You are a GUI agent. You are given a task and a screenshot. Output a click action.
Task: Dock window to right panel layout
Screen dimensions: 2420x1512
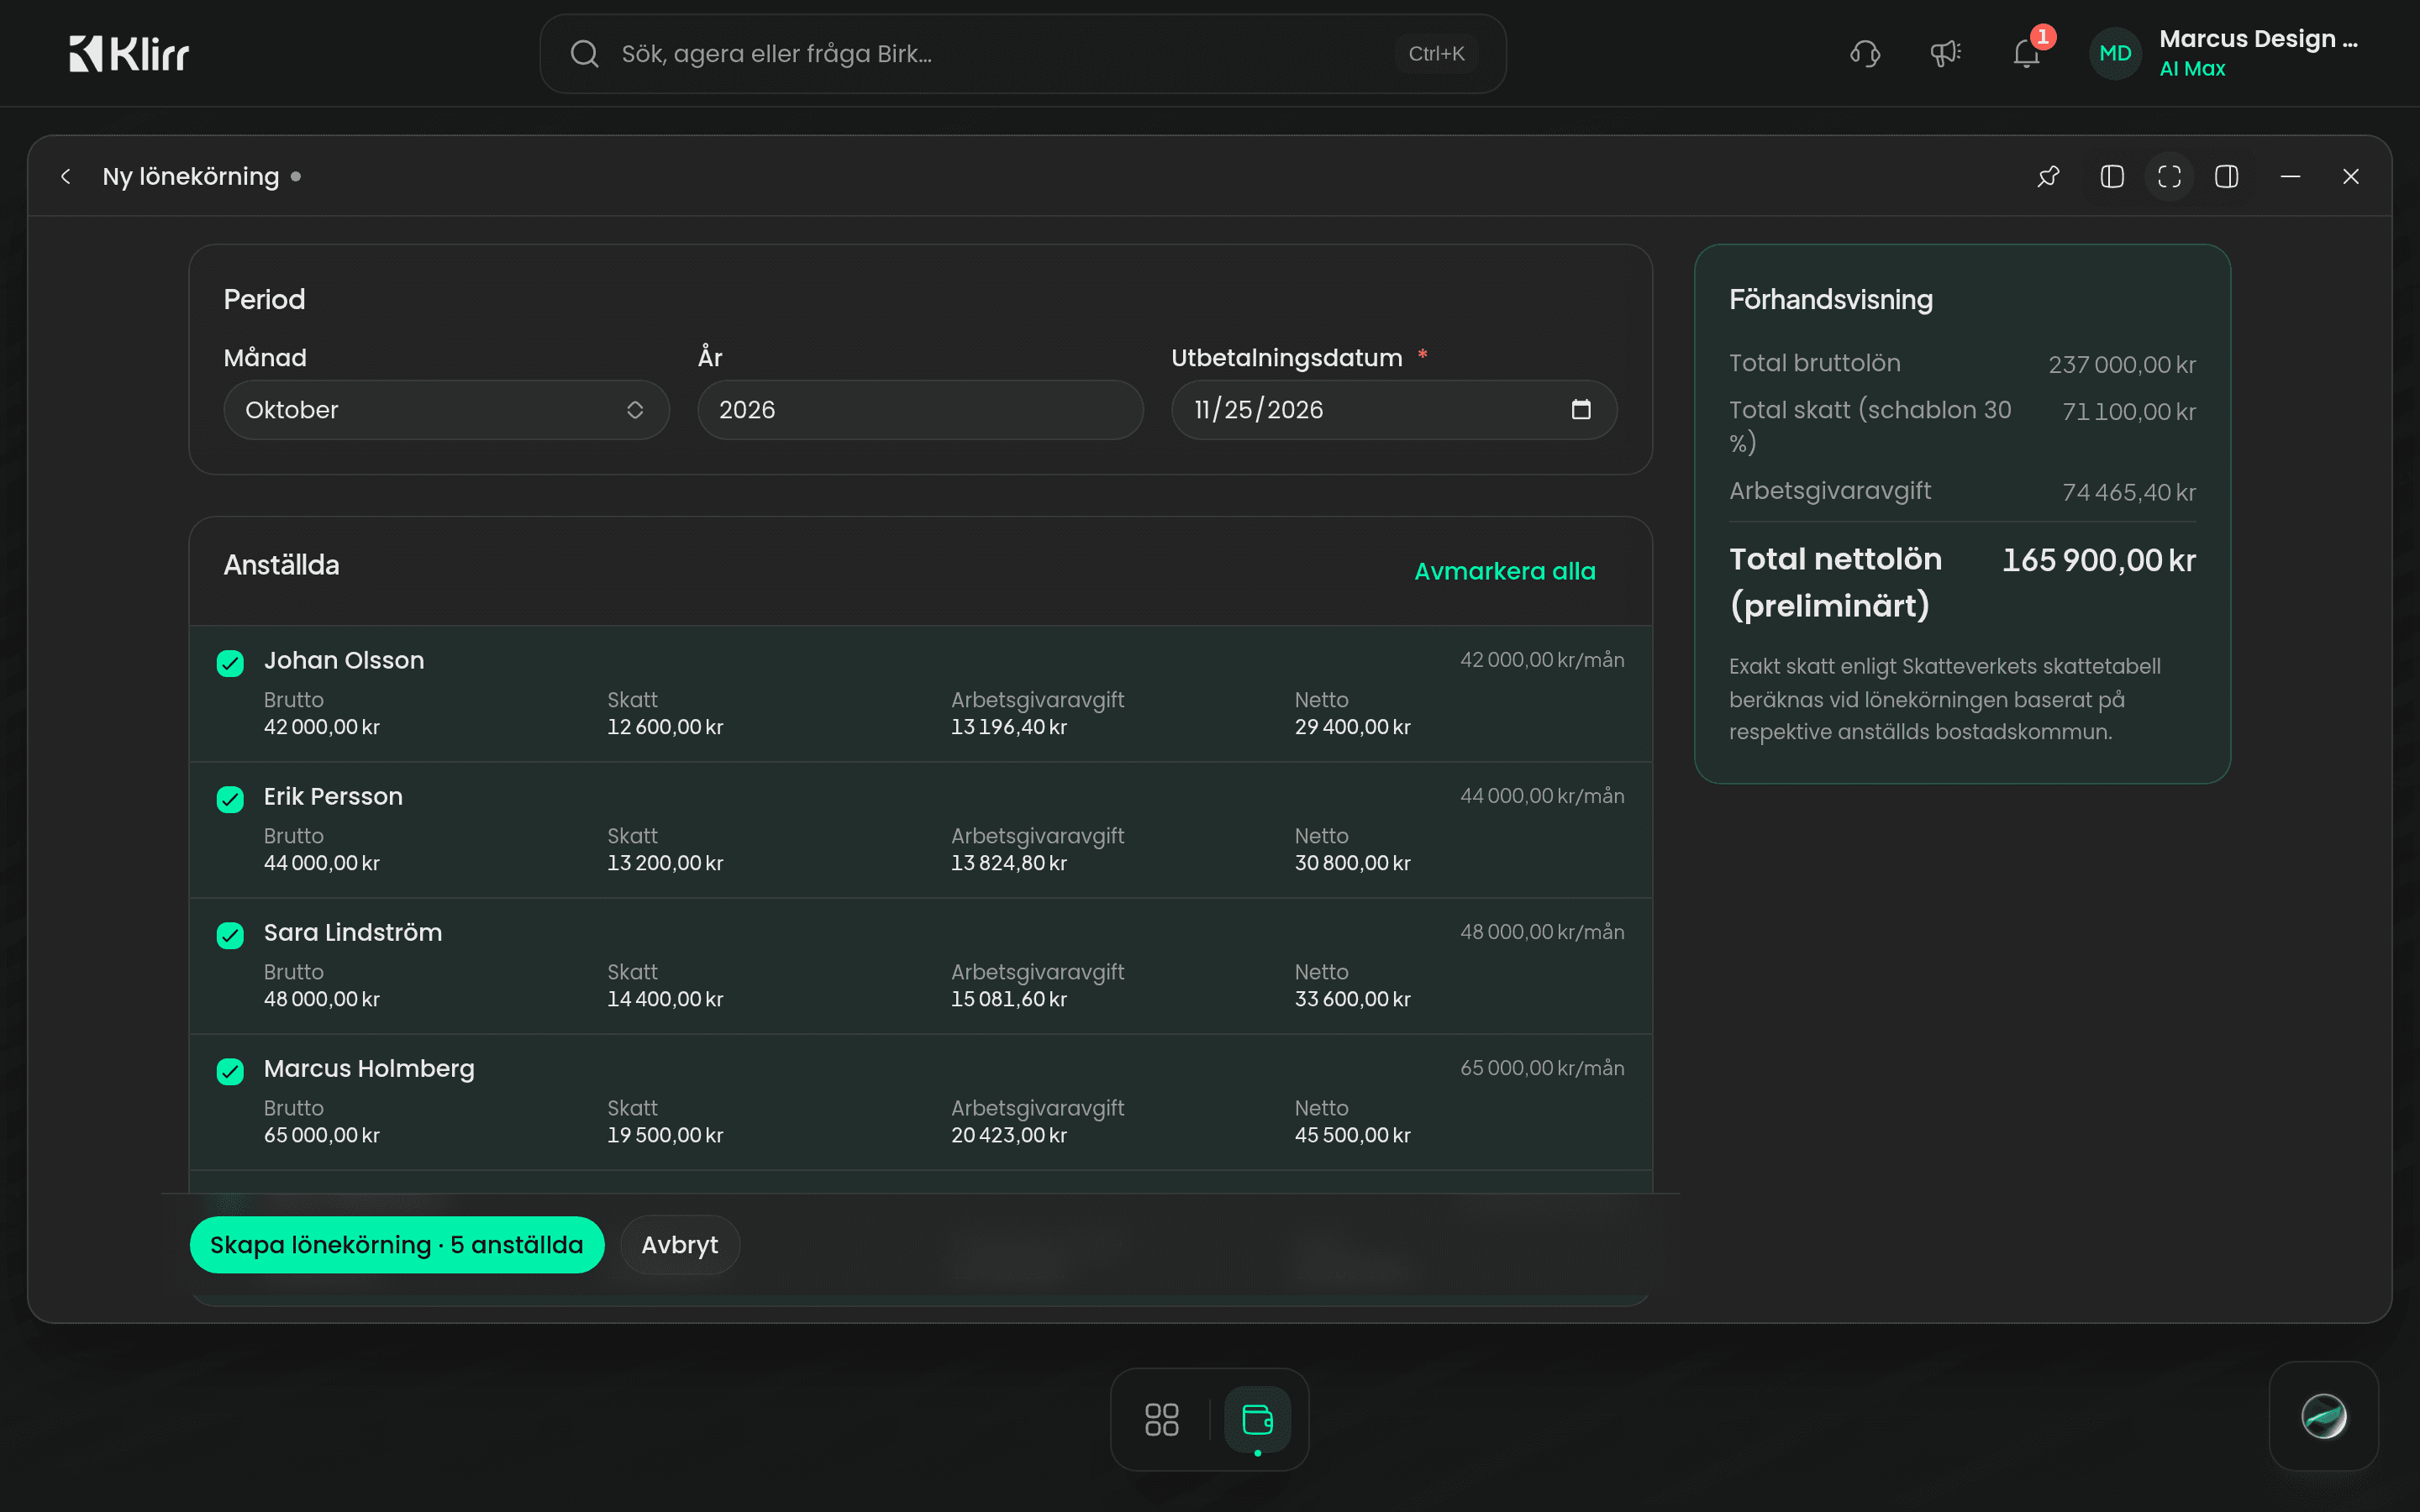[x=2226, y=177]
